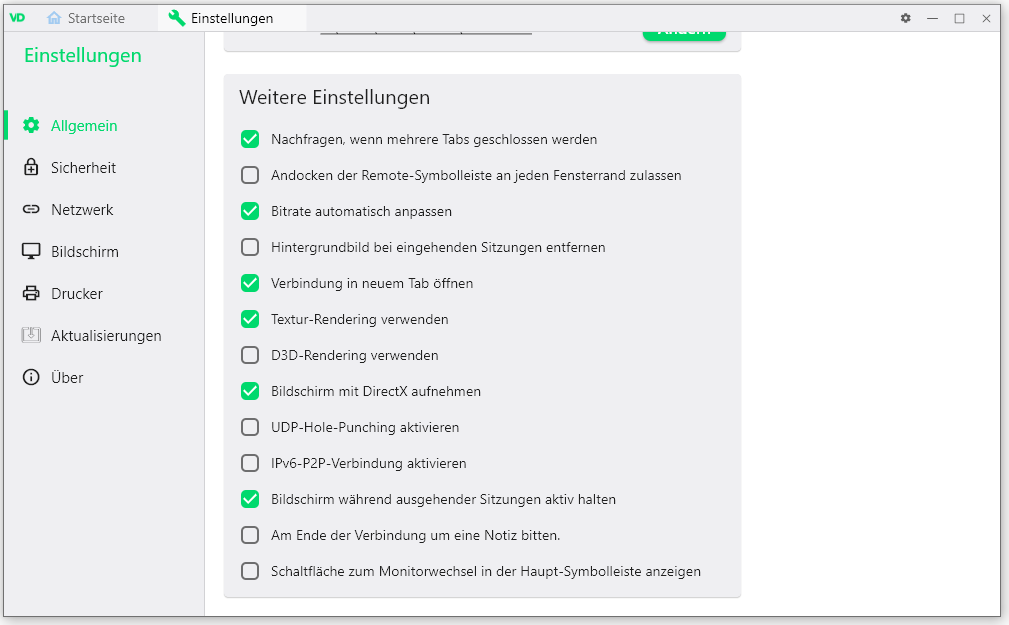The width and height of the screenshot is (1009, 625).
Task: Switch to the Startseite tab
Action: pyautogui.click(x=86, y=18)
